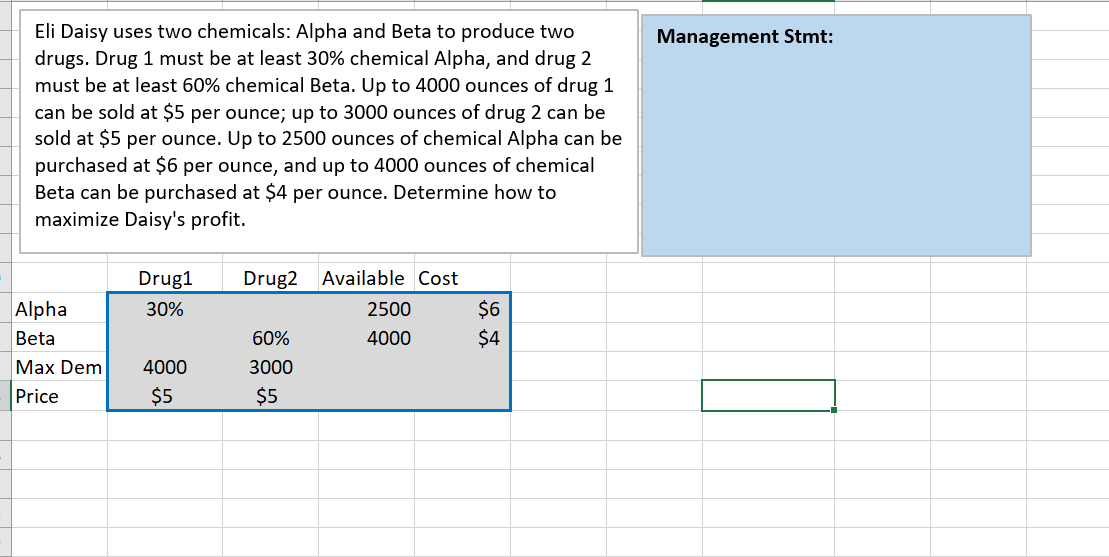Select the Drug1 column header cell

click(165, 278)
